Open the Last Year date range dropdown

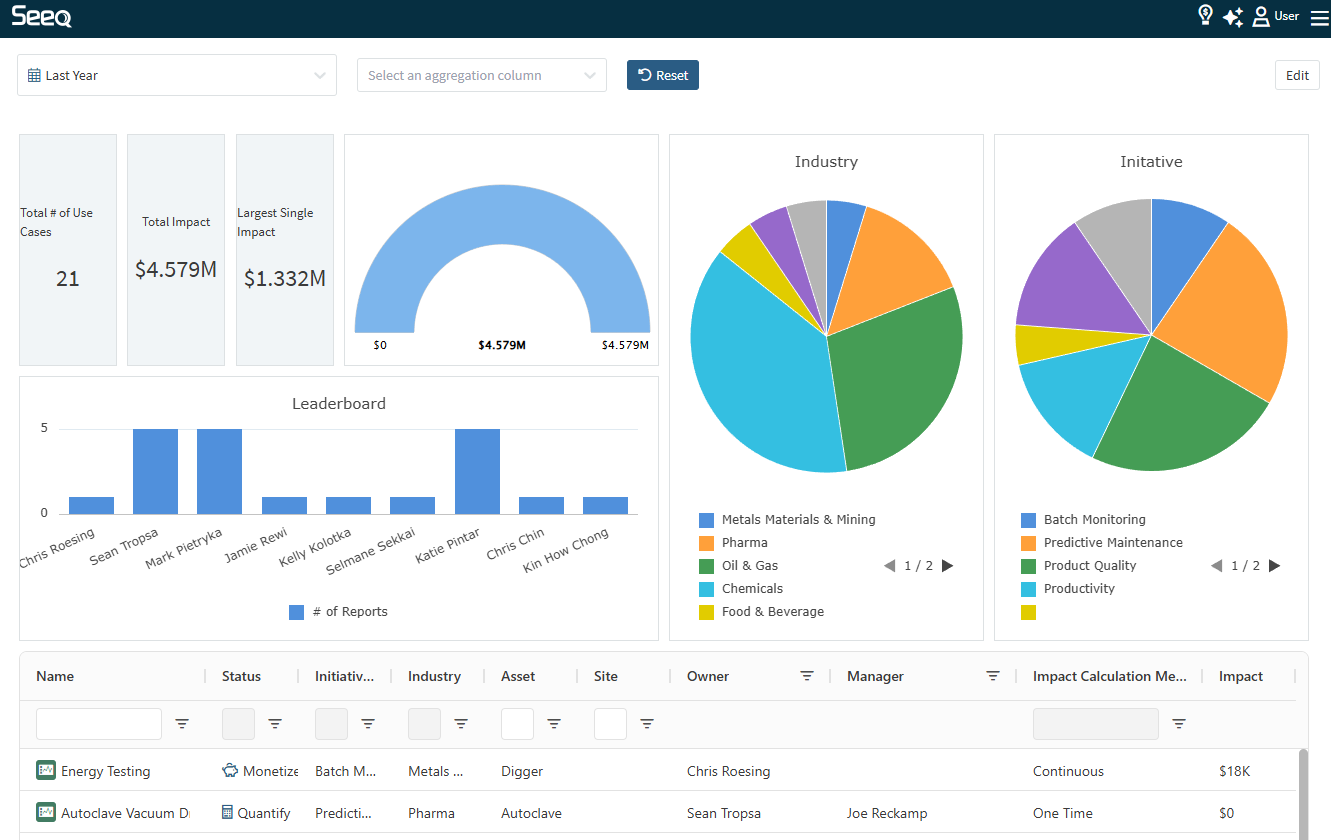[x=177, y=75]
